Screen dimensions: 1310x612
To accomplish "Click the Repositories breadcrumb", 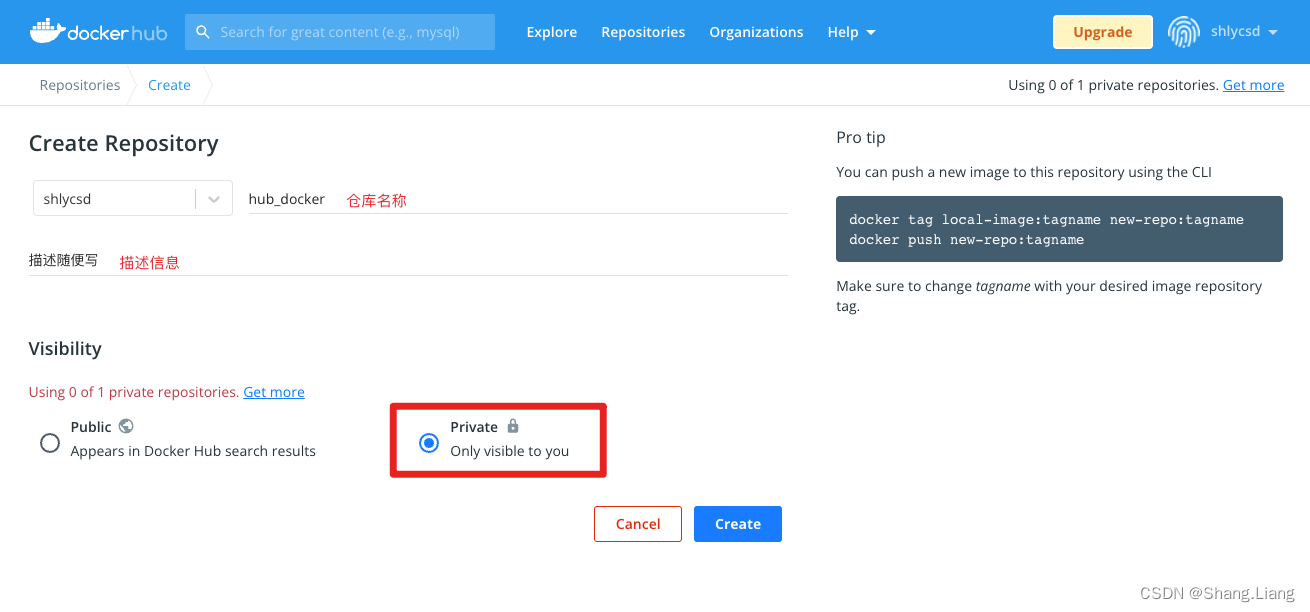I will (80, 85).
